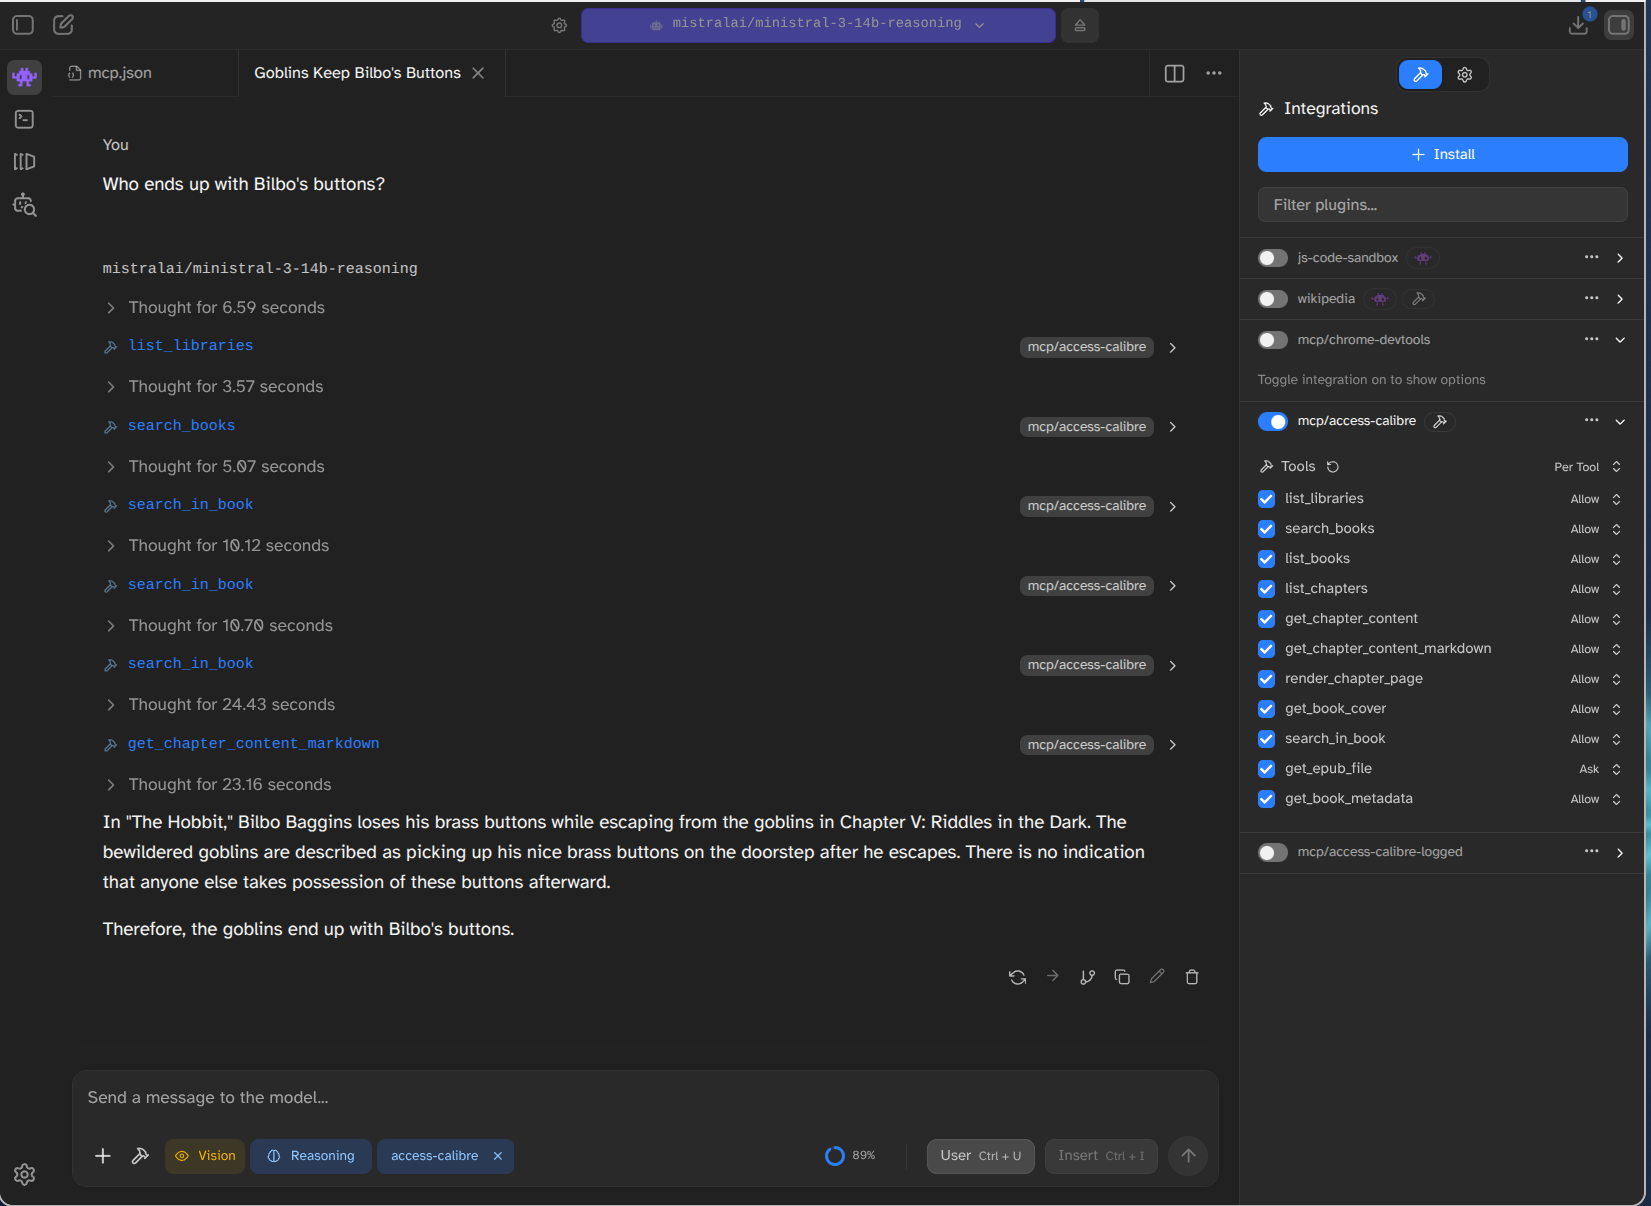Screen dimensions: 1651x1206
Task: Enable the mcp/access-calibre-logged integration
Action: pyautogui.click(x=1272, y=852)
